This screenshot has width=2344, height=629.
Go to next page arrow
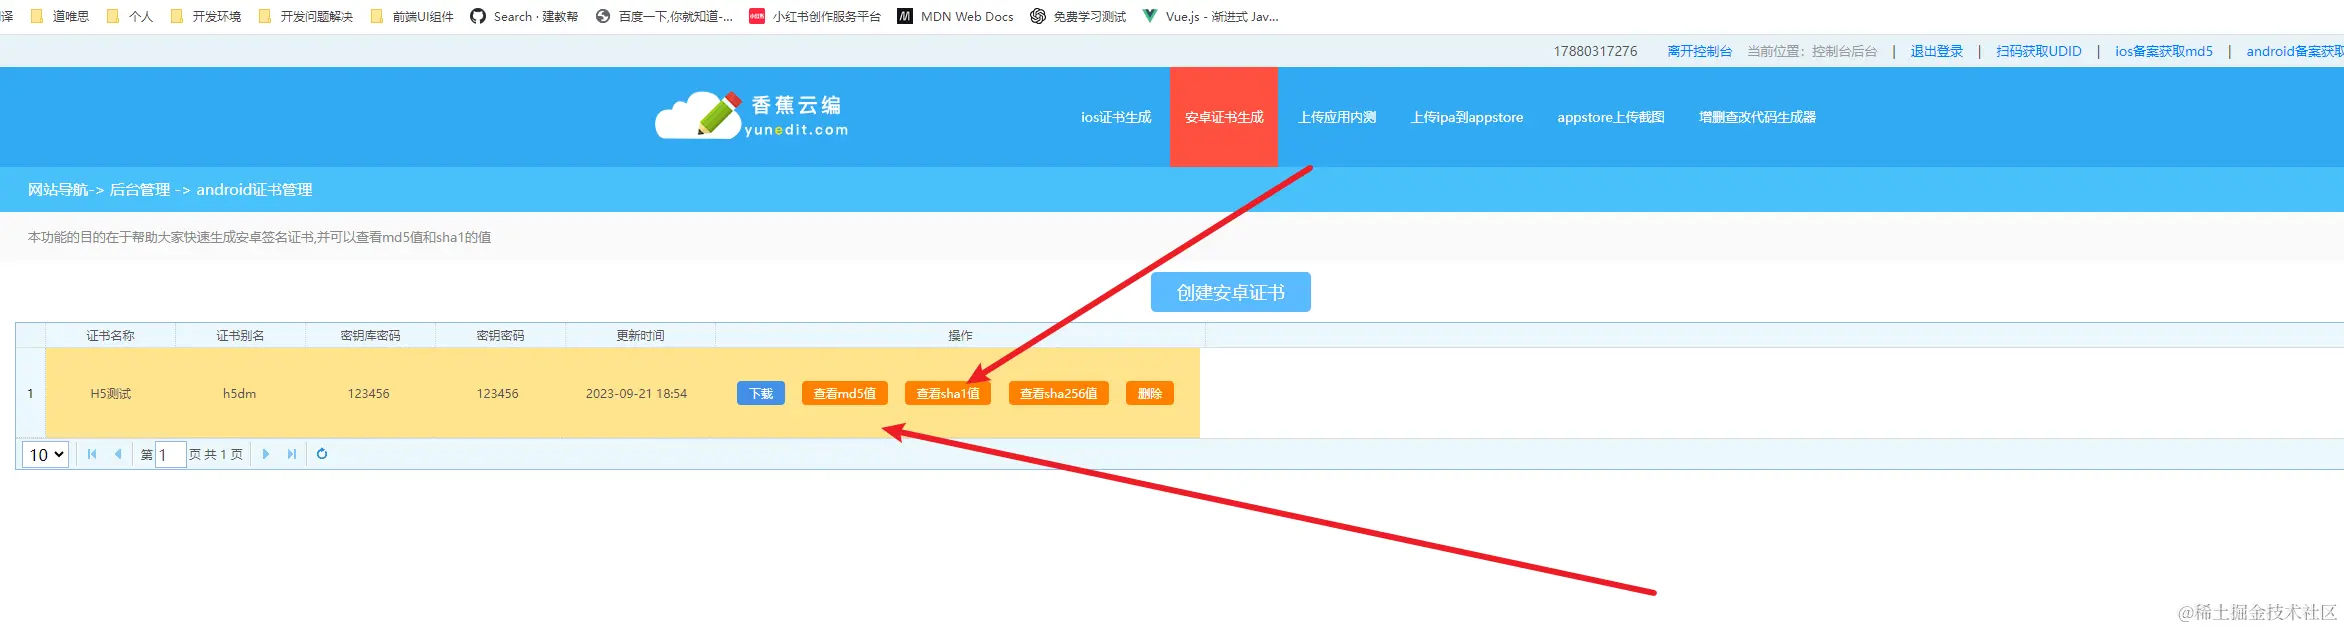tap(265, 454)
